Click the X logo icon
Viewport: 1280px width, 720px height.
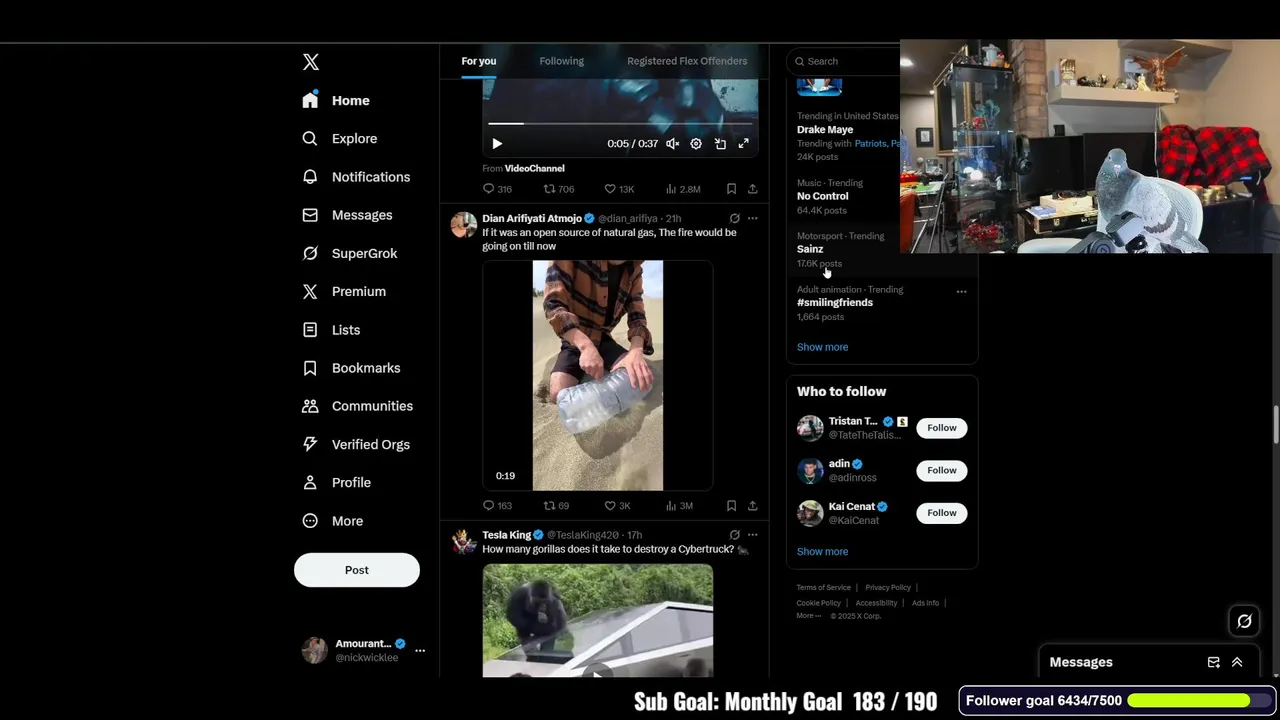click(311, 62)
